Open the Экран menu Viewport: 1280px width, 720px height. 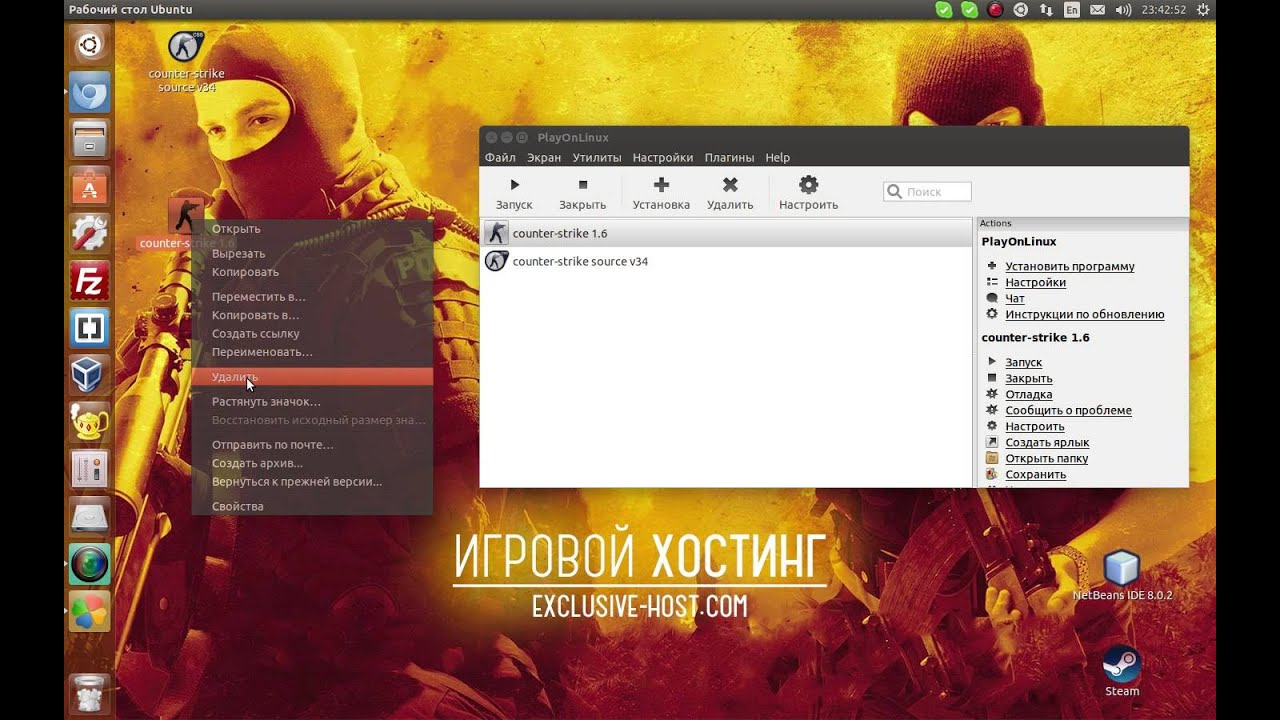coord(544,158)
